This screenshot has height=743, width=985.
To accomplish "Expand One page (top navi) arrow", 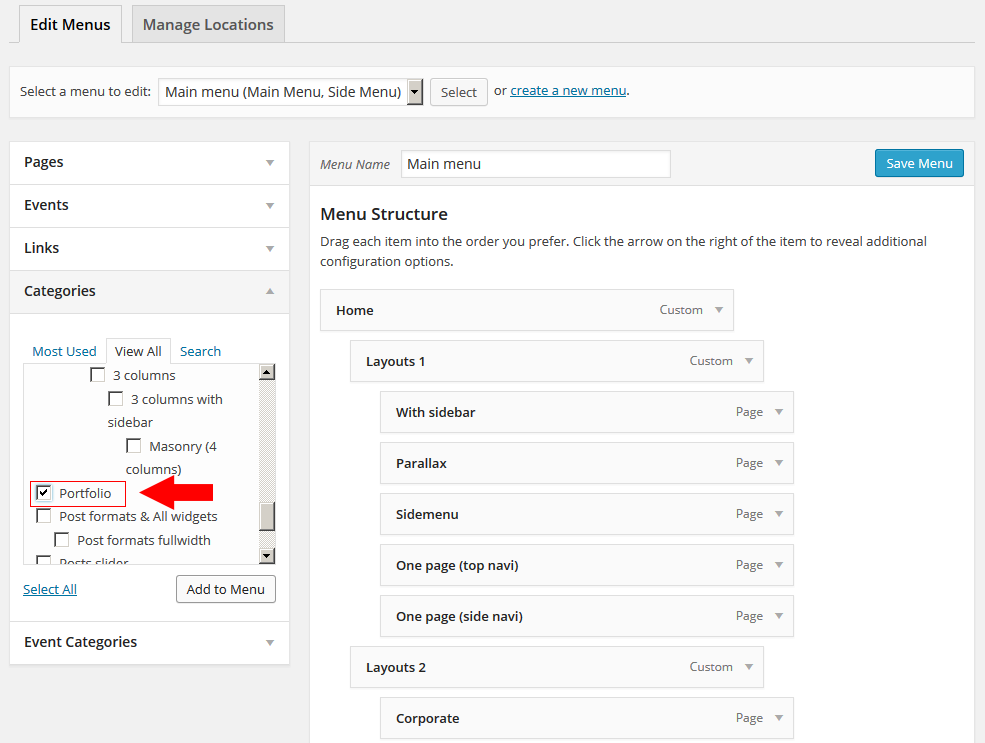I will [x=778, y=565].
